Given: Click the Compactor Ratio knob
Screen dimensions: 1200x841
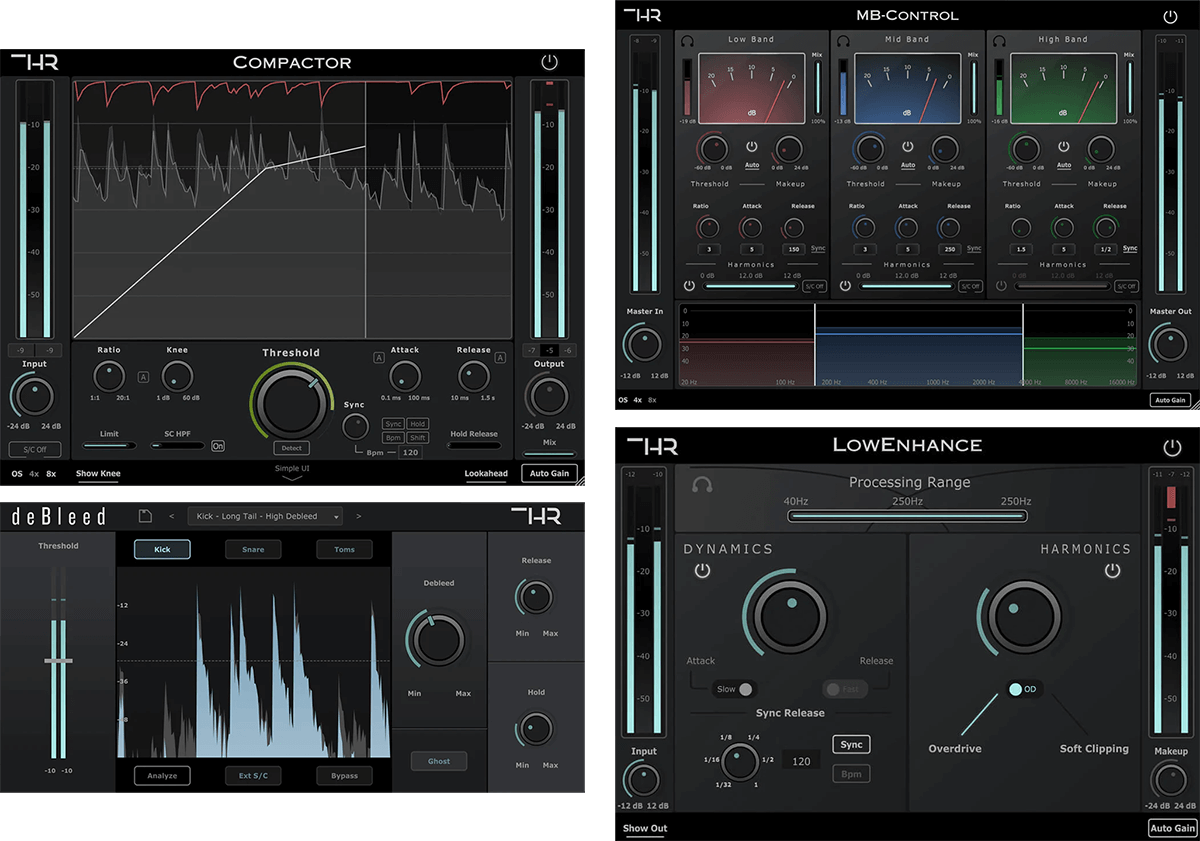Looking at the screenshot, I should (x=108, y=376).
